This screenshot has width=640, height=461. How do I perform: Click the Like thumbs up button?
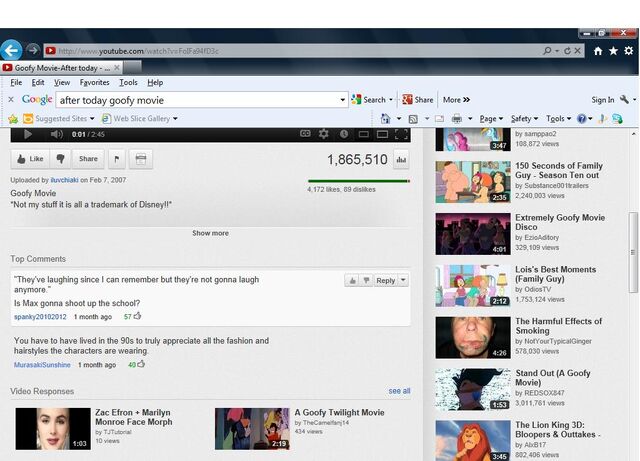30,159
